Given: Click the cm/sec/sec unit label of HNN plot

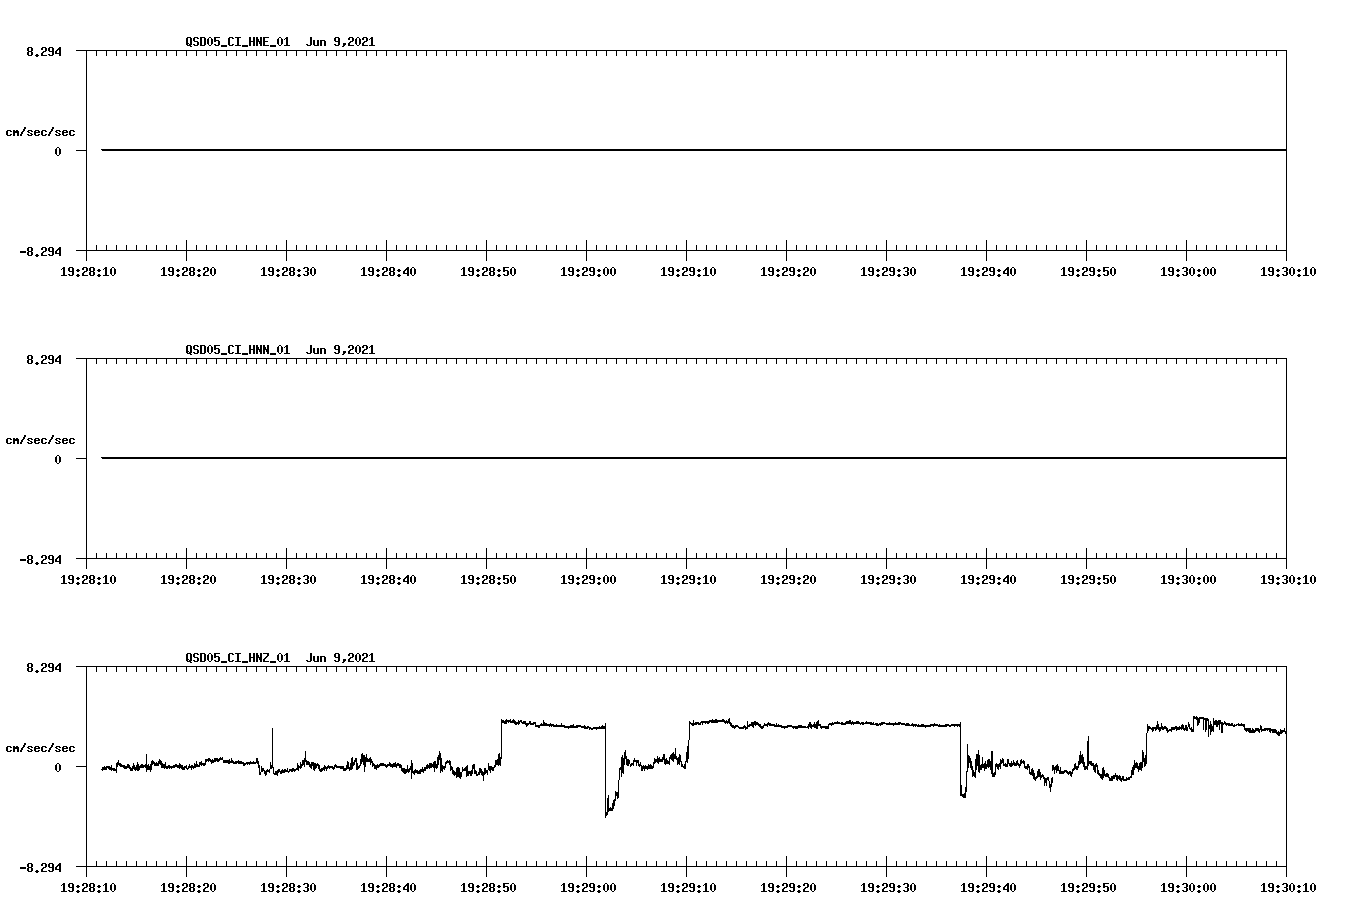Looking at the screenshot, I should [x=40, y=440].
